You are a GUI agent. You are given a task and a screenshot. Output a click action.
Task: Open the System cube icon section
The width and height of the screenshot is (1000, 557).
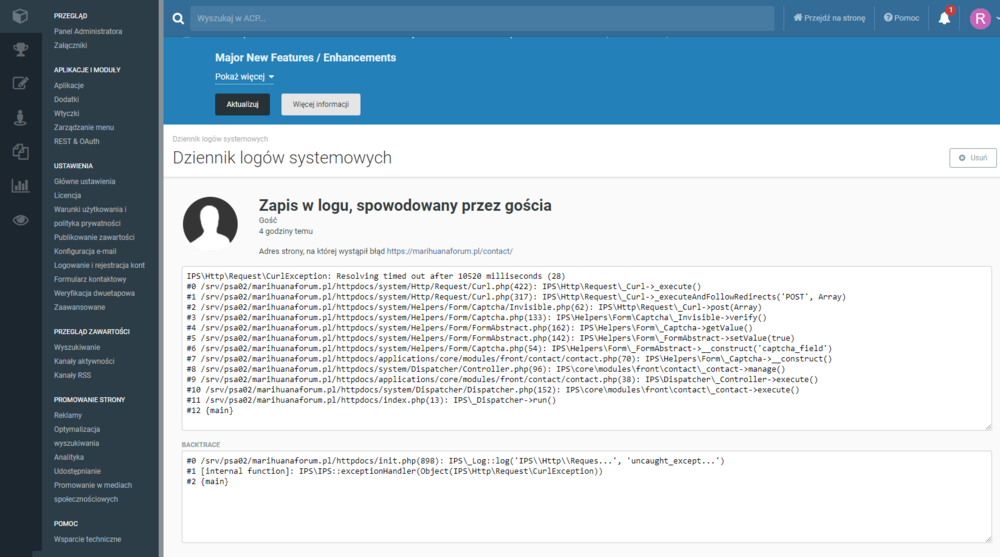tap(20, 17)
